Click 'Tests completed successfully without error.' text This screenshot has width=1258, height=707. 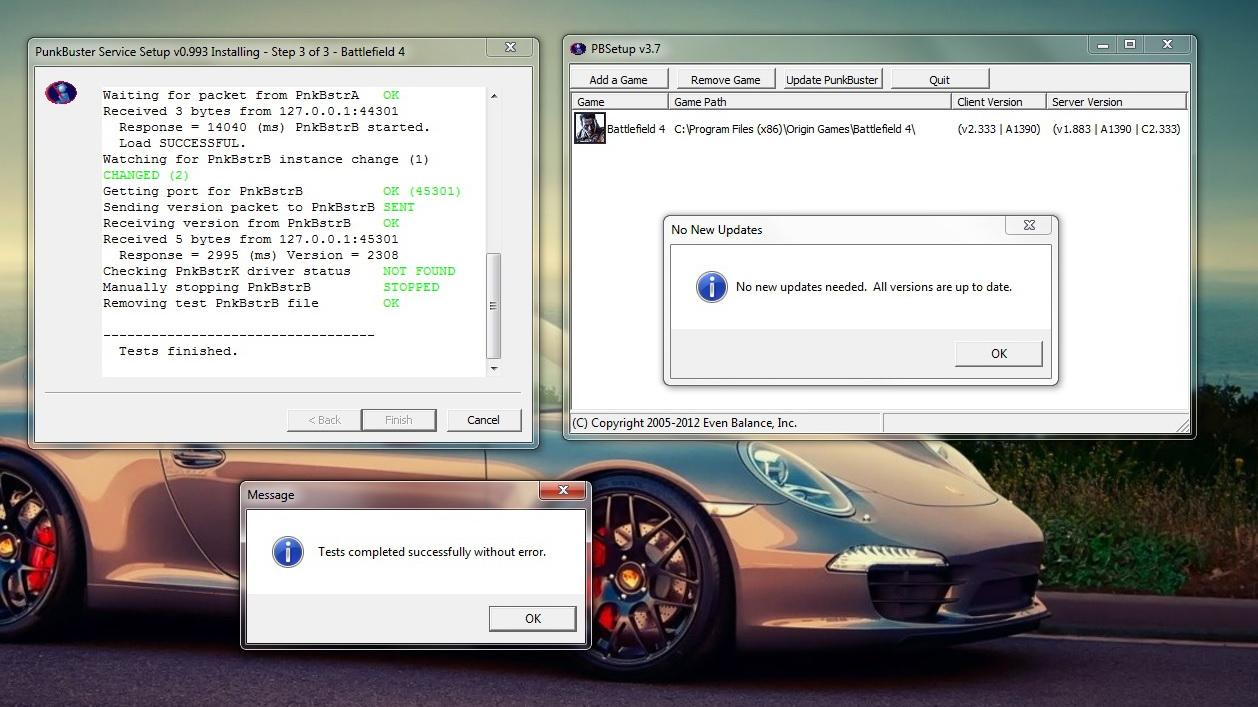tap(432, 551)
